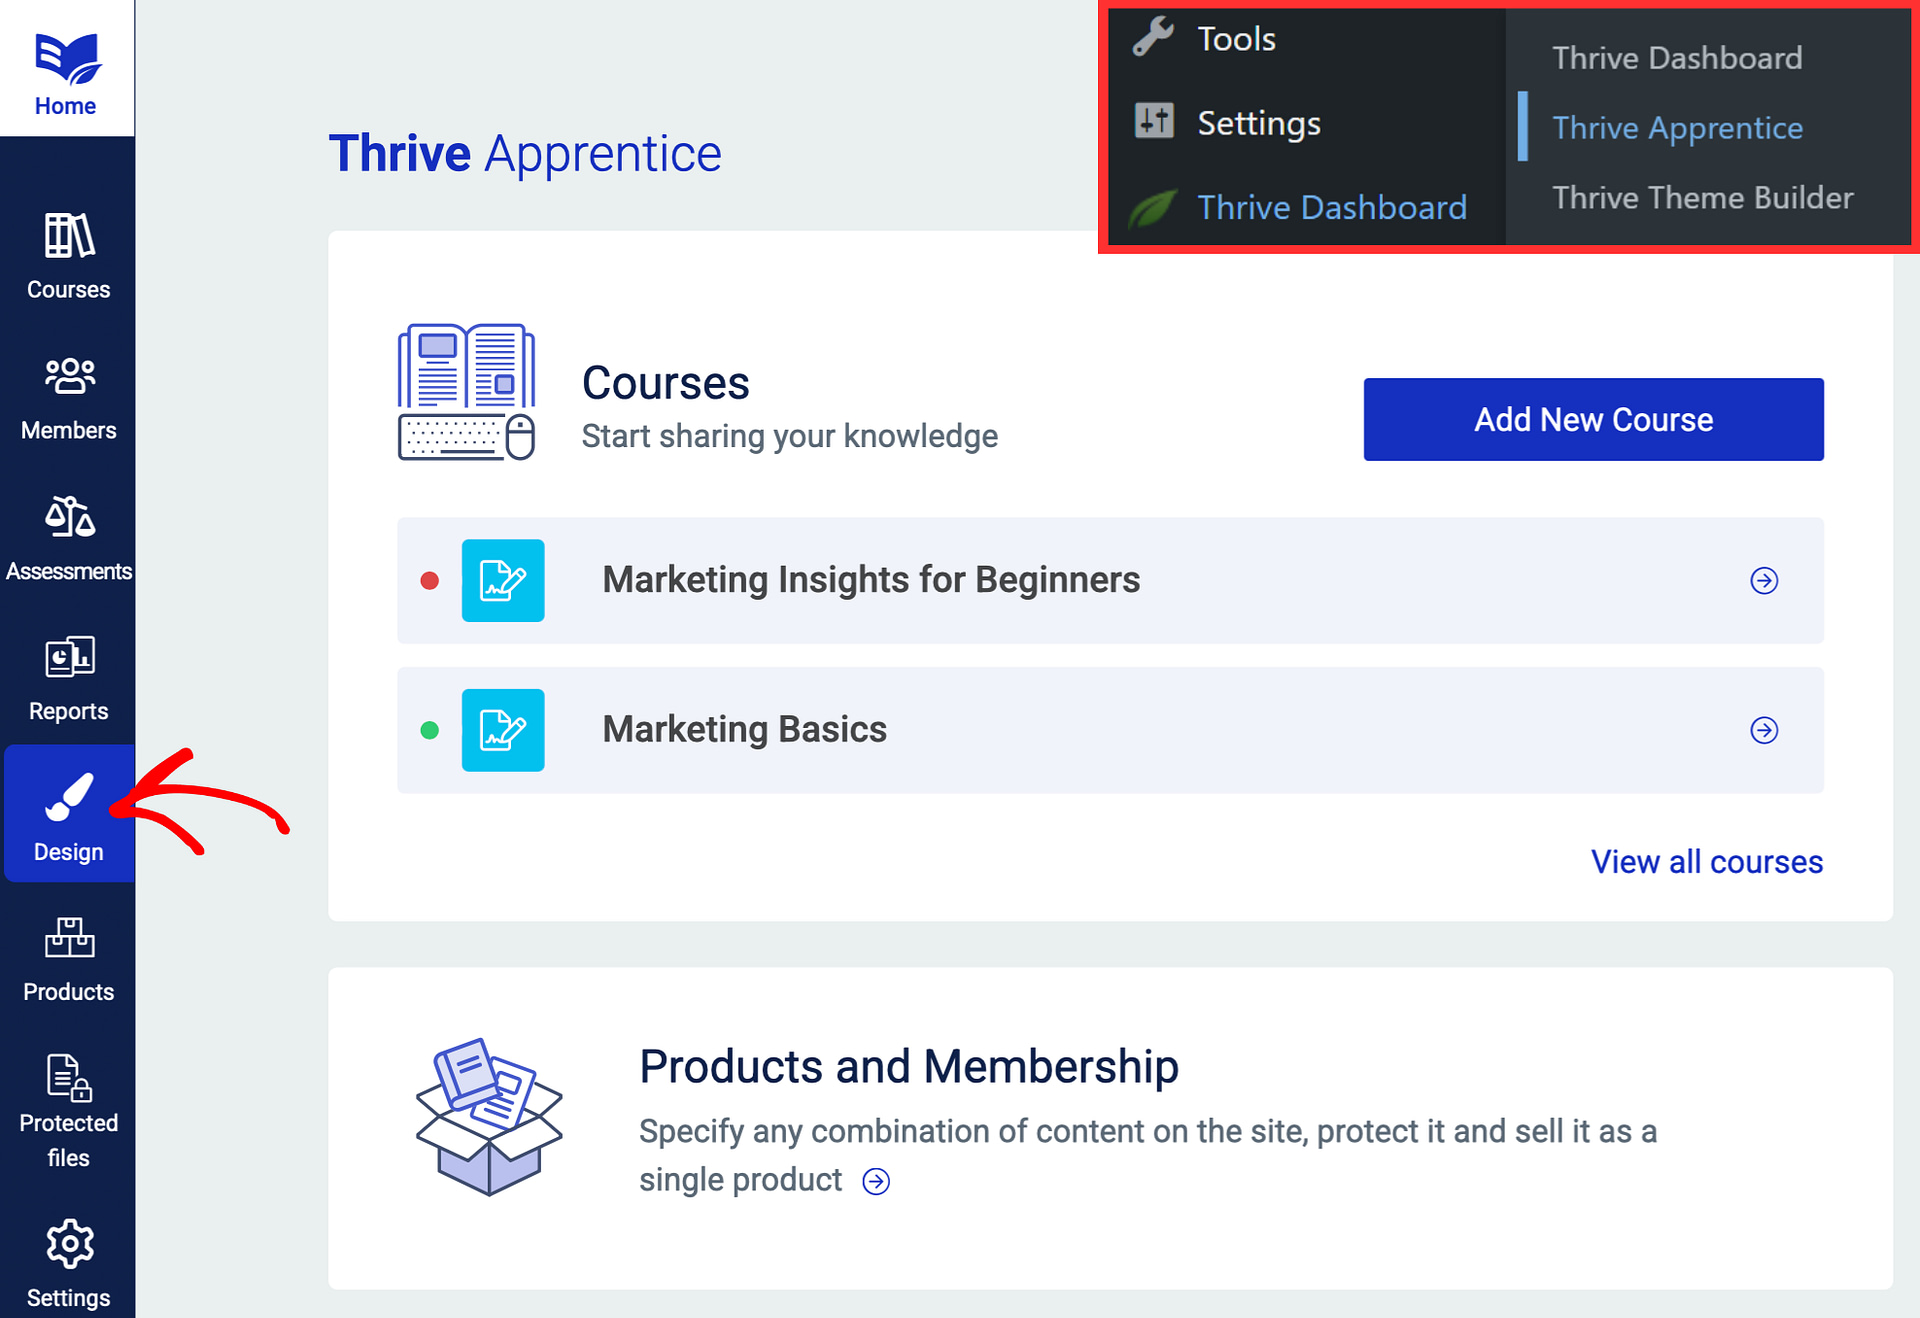Open the Courses section in the sidebar
The height and width of the screenshot is (1318, 1920).
[67, 255]
